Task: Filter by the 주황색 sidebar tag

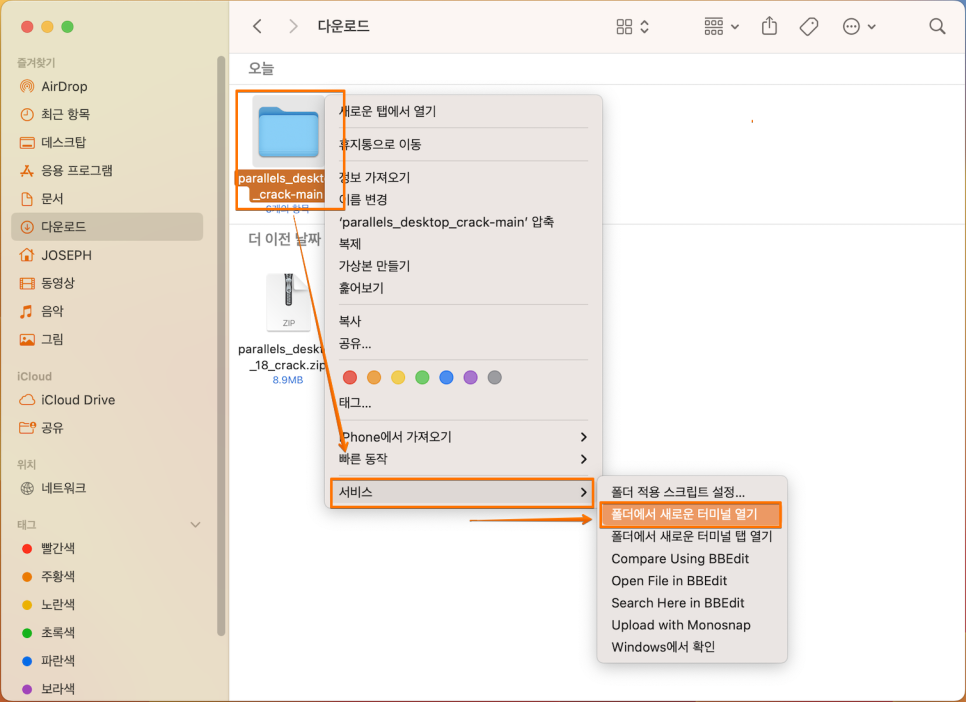Action: [x=107, y=576]
